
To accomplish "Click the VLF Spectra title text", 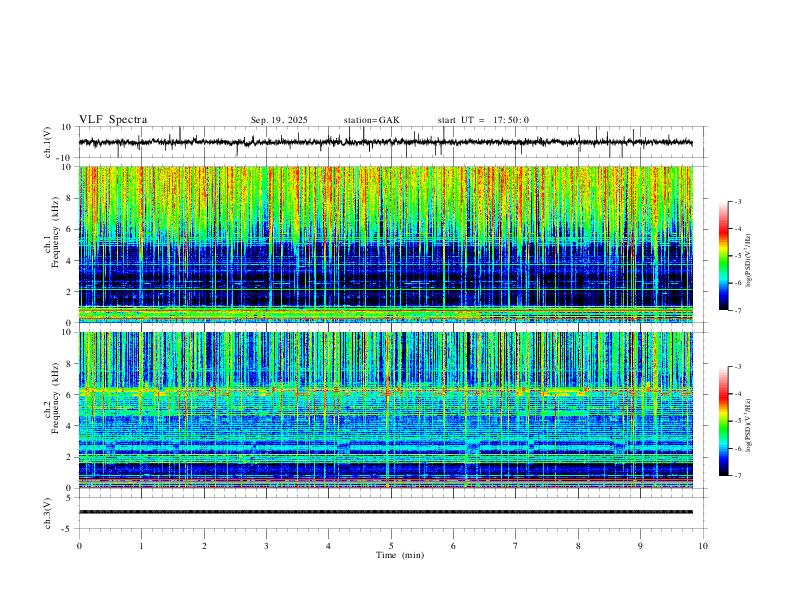I will [x=113, y=120].
